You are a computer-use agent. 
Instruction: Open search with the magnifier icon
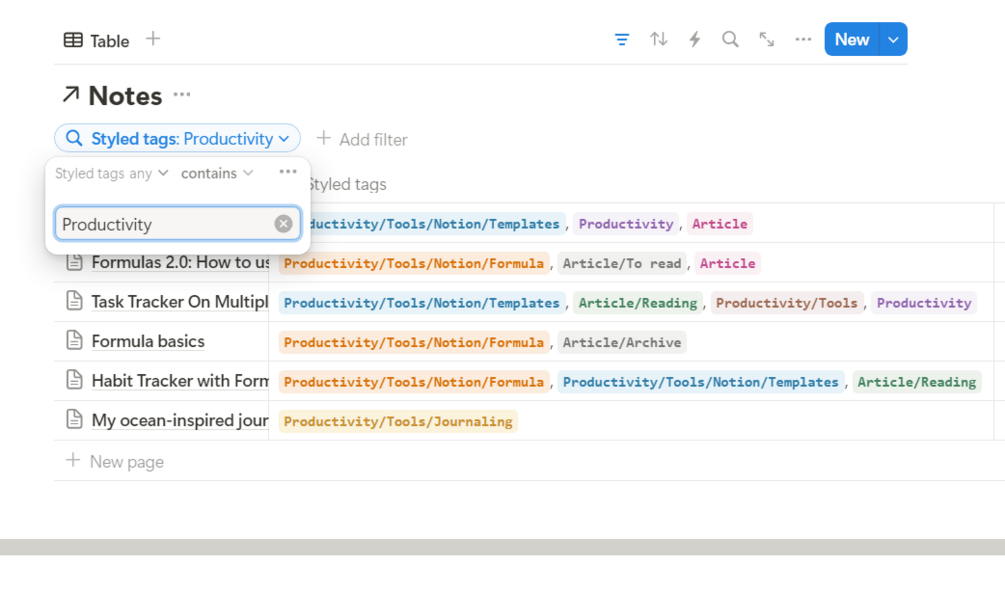coord(730,40)
